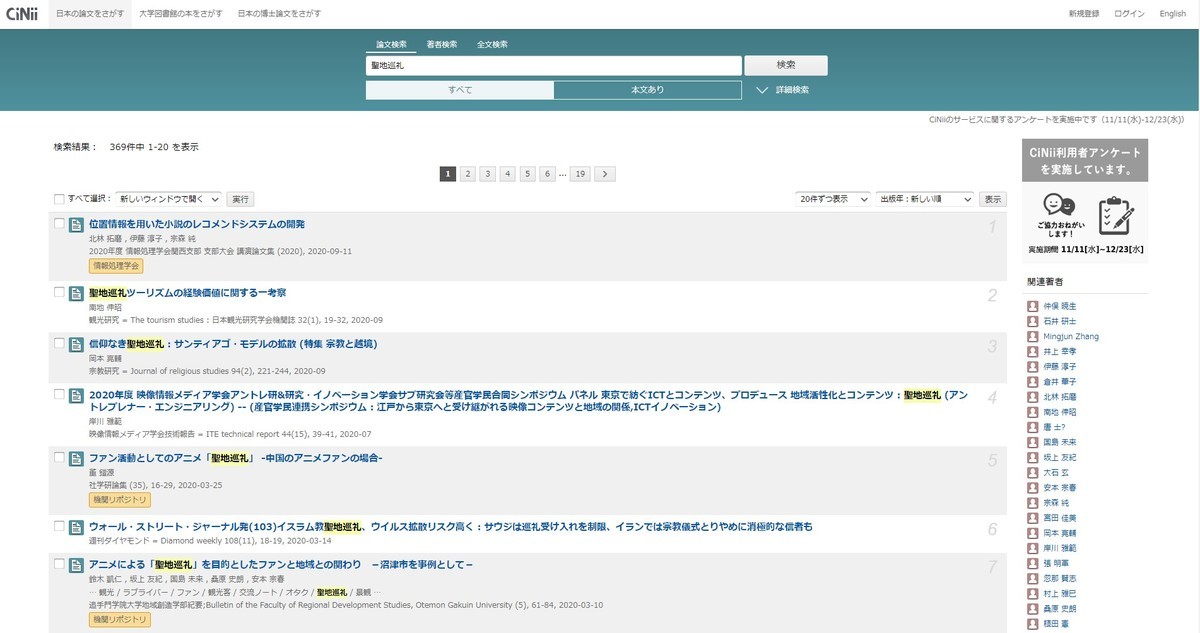Check the box for 信仰なき聖地巡礼 result
Viewport: 1200px width, 633px height.
[59, 344]
